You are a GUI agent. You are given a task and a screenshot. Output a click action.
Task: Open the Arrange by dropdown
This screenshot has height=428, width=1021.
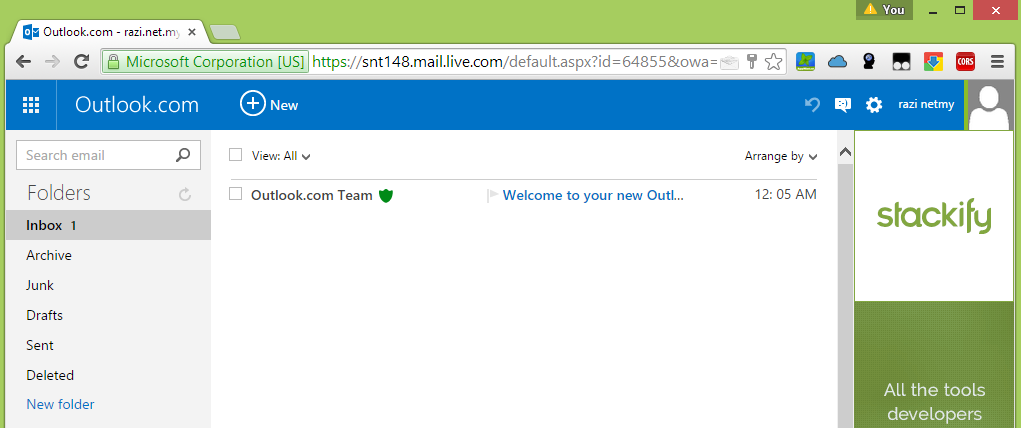tap(781, 156)
